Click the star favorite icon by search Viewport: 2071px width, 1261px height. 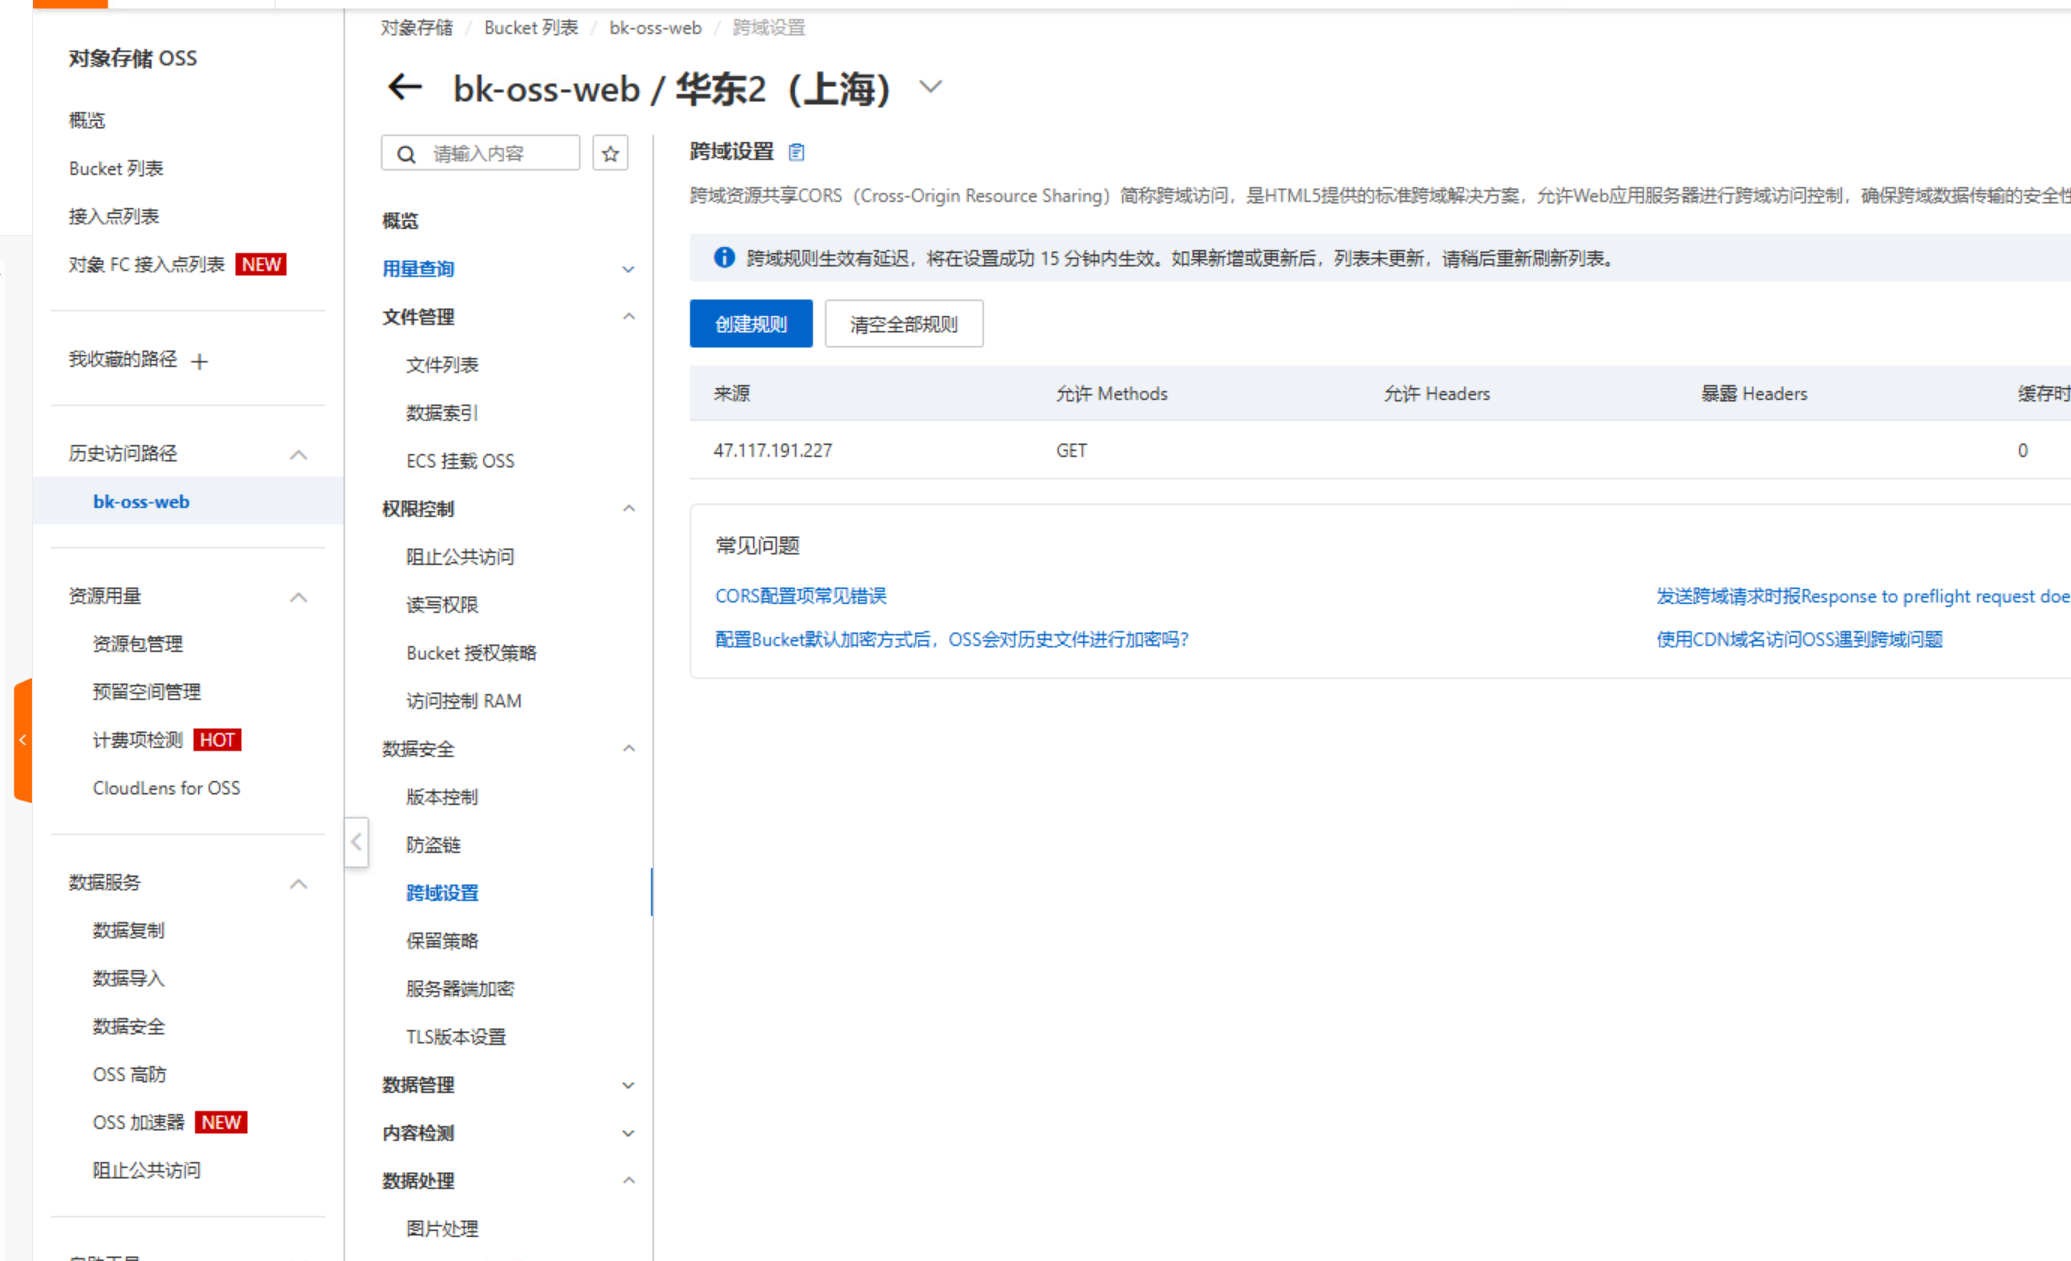click(x=610, y=154)
